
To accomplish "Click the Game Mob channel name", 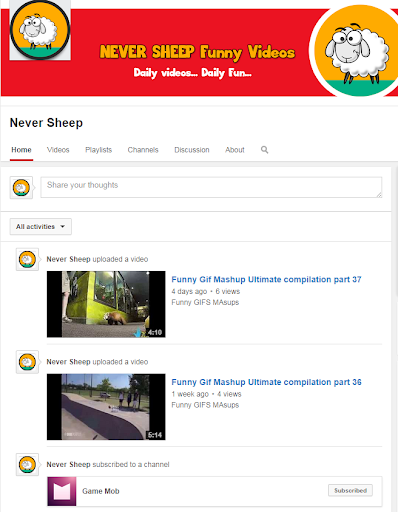I will pyautogui.click(x=101, y=491).
